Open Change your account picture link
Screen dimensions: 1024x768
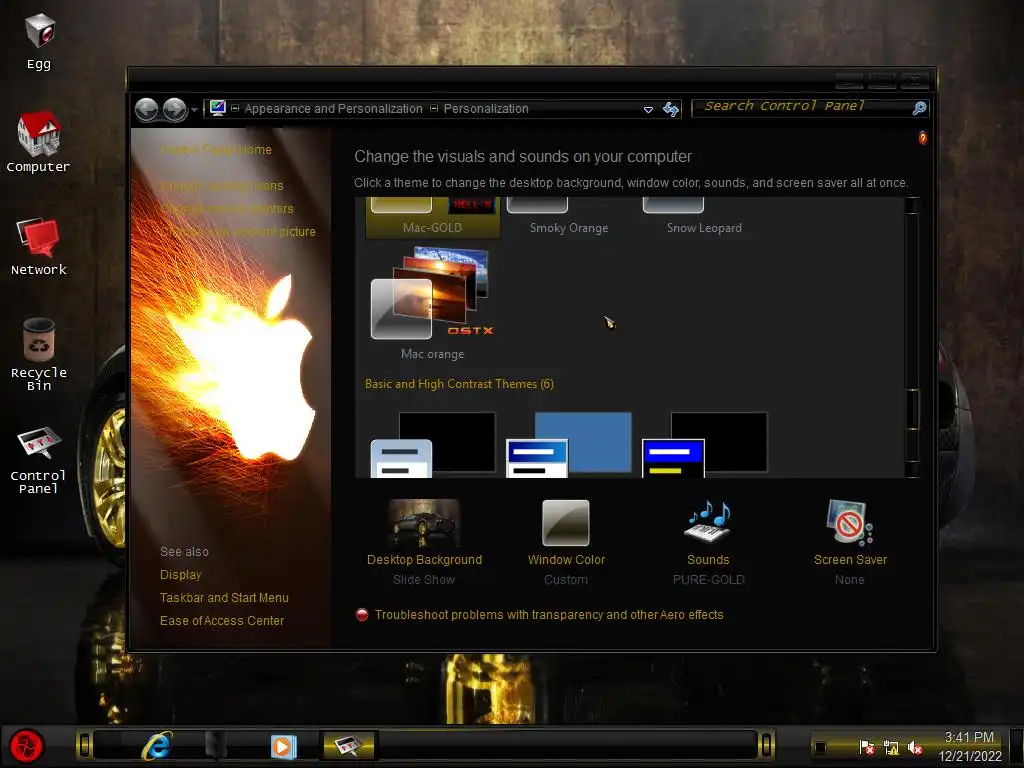pos(238,231)
